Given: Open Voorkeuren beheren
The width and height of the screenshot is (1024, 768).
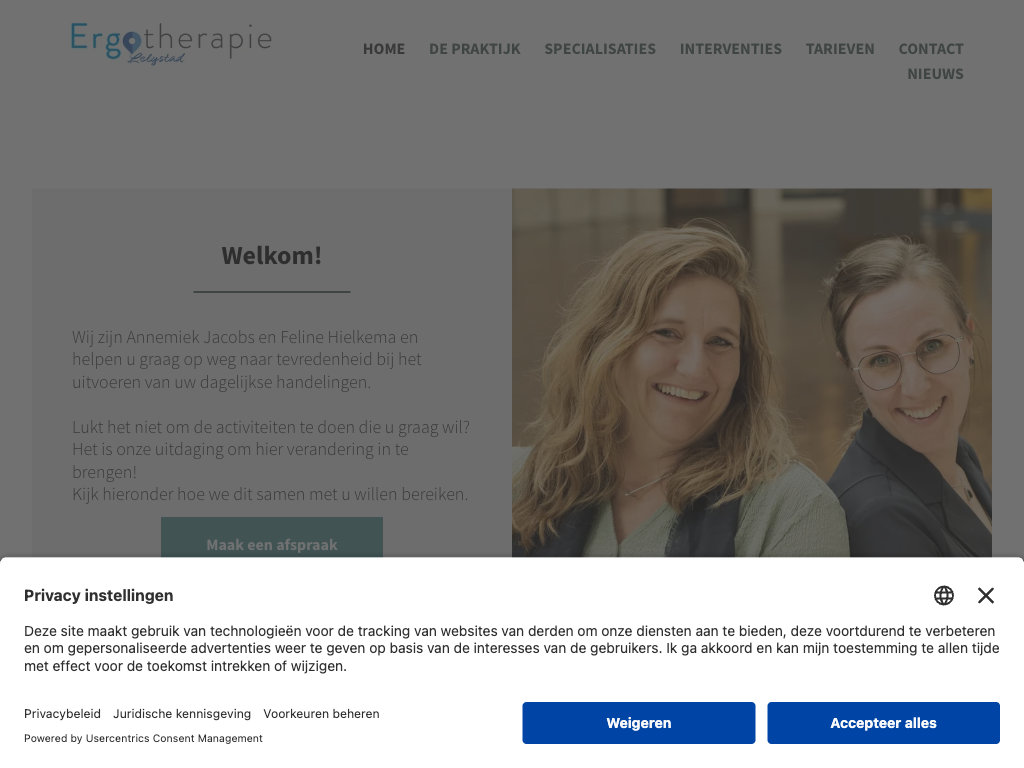Looking at the screenshot, I should point(321,714).
